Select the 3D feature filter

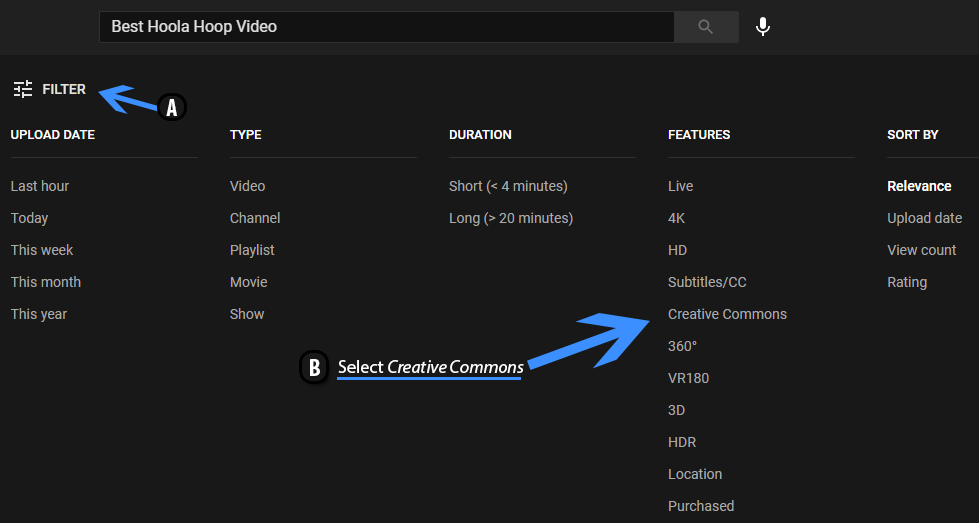(x=676, y=410)
